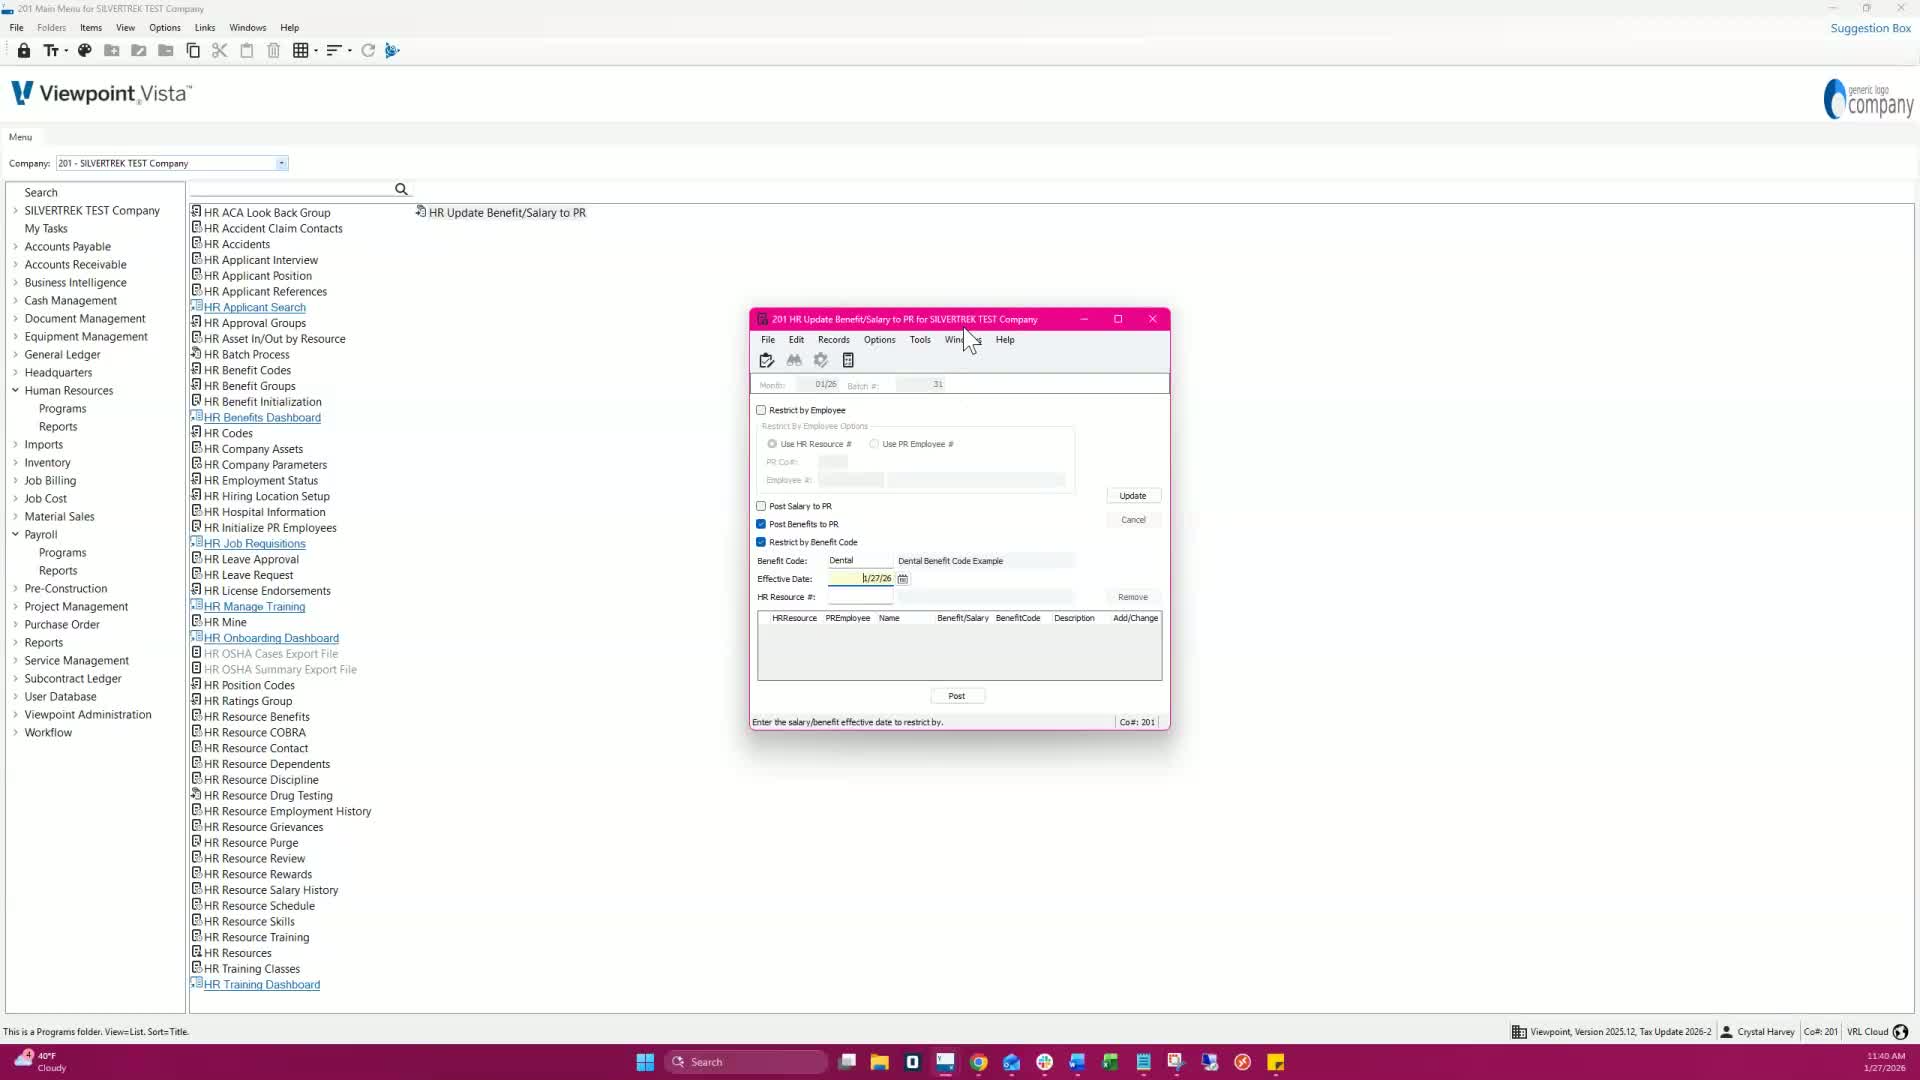Image resolution: width=1920 pixels, height=1080 pixels.
Task: Expand the Accounts Payable tree node
Action: 16,247
